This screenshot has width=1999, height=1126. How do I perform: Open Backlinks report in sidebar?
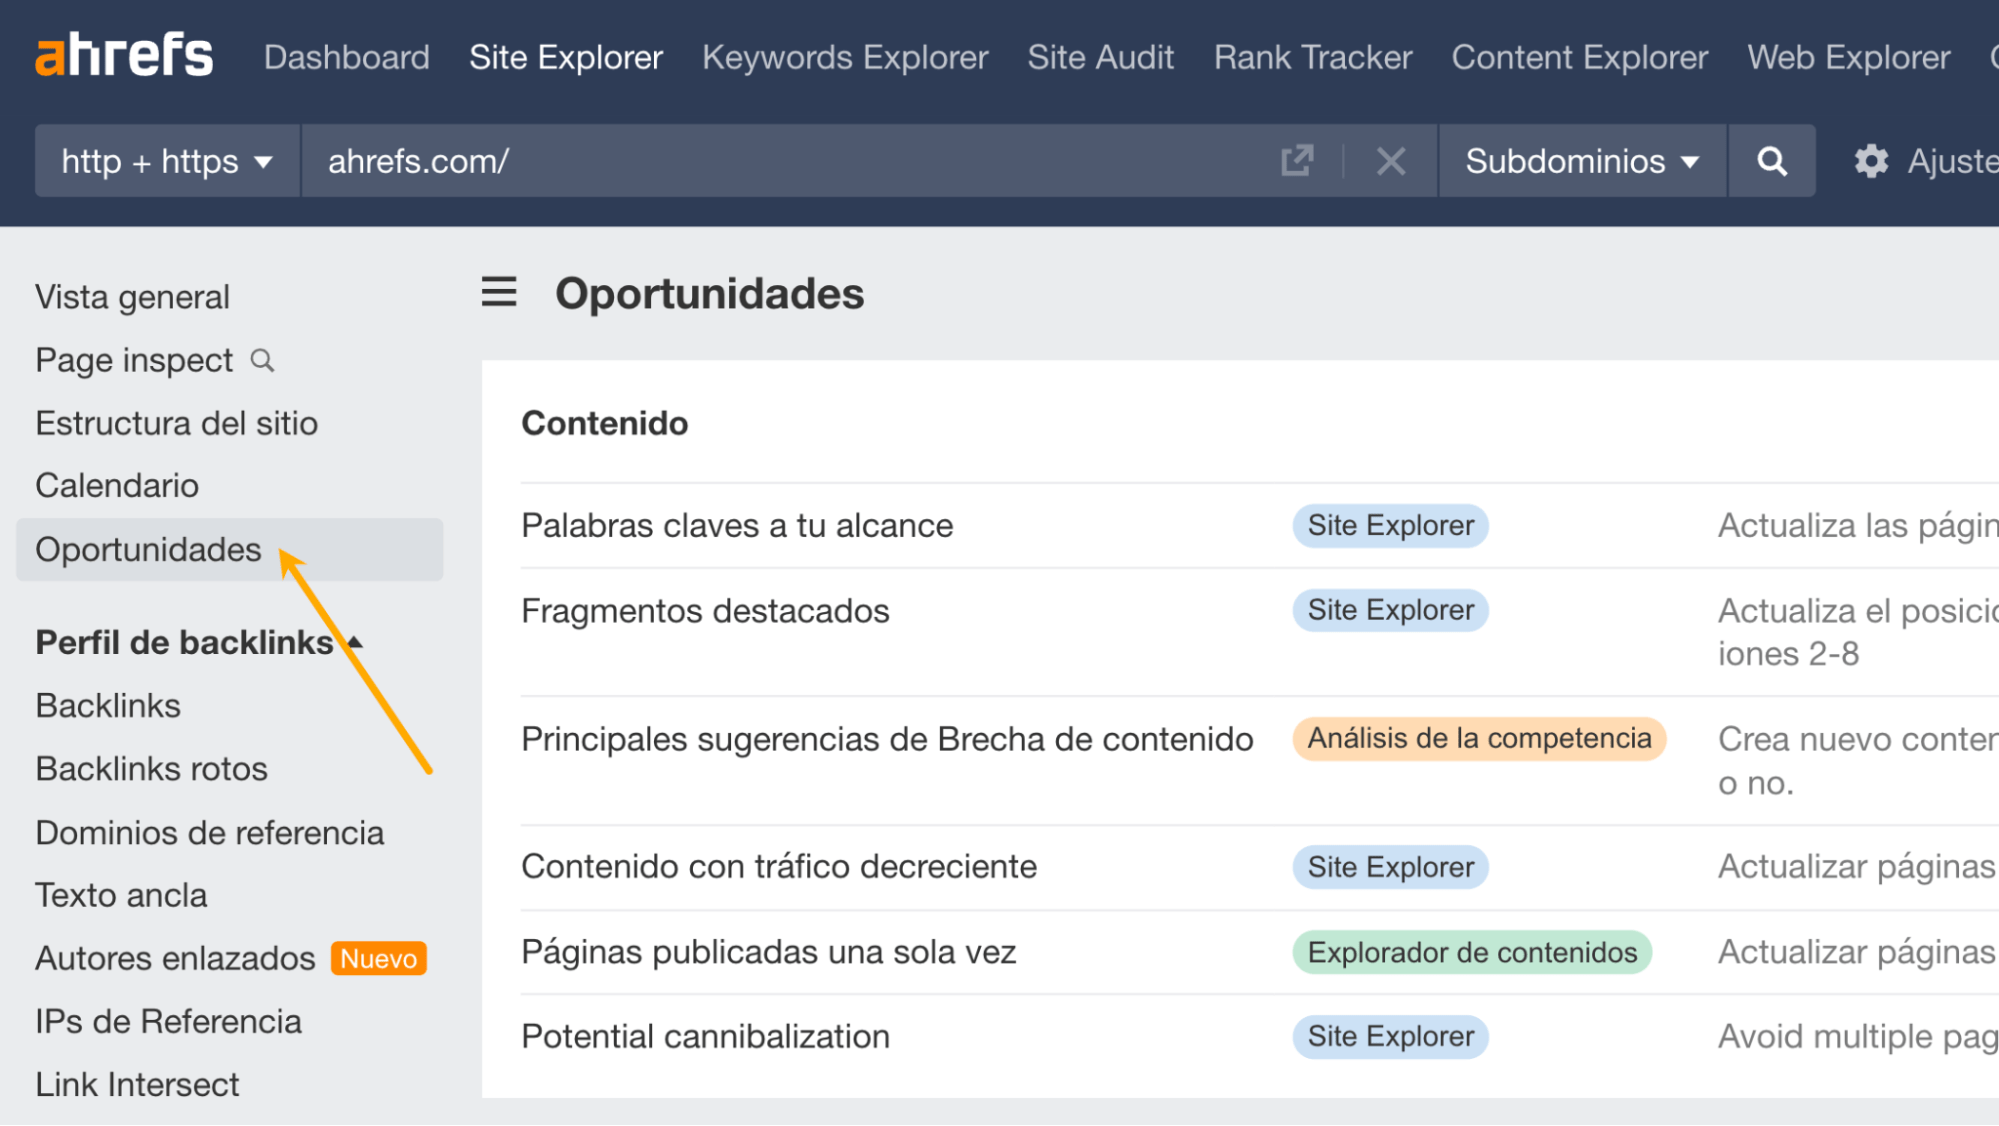point(108,705)
